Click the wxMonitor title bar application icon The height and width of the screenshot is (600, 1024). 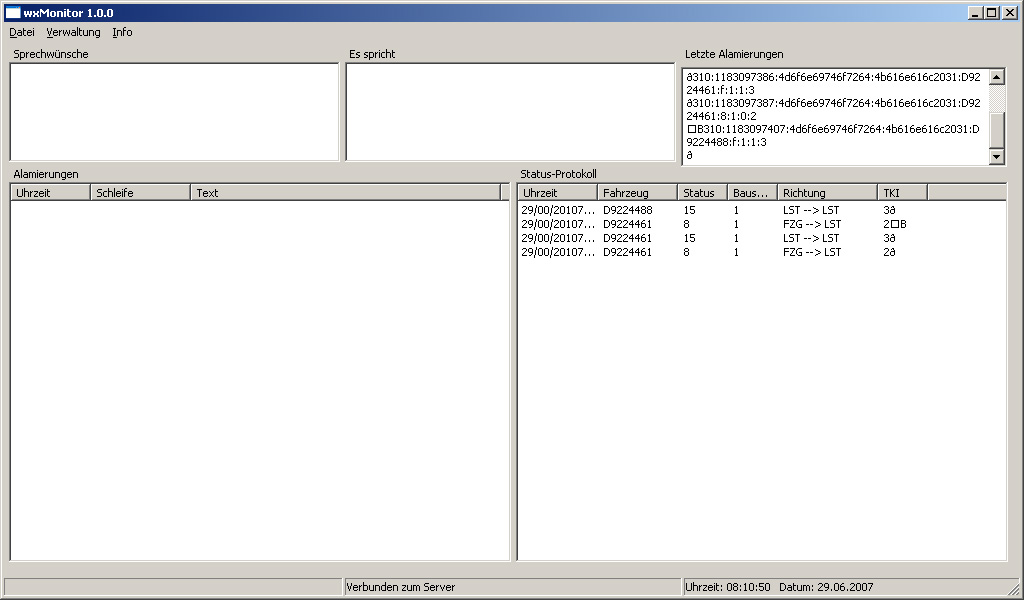[x=13, y=13]
